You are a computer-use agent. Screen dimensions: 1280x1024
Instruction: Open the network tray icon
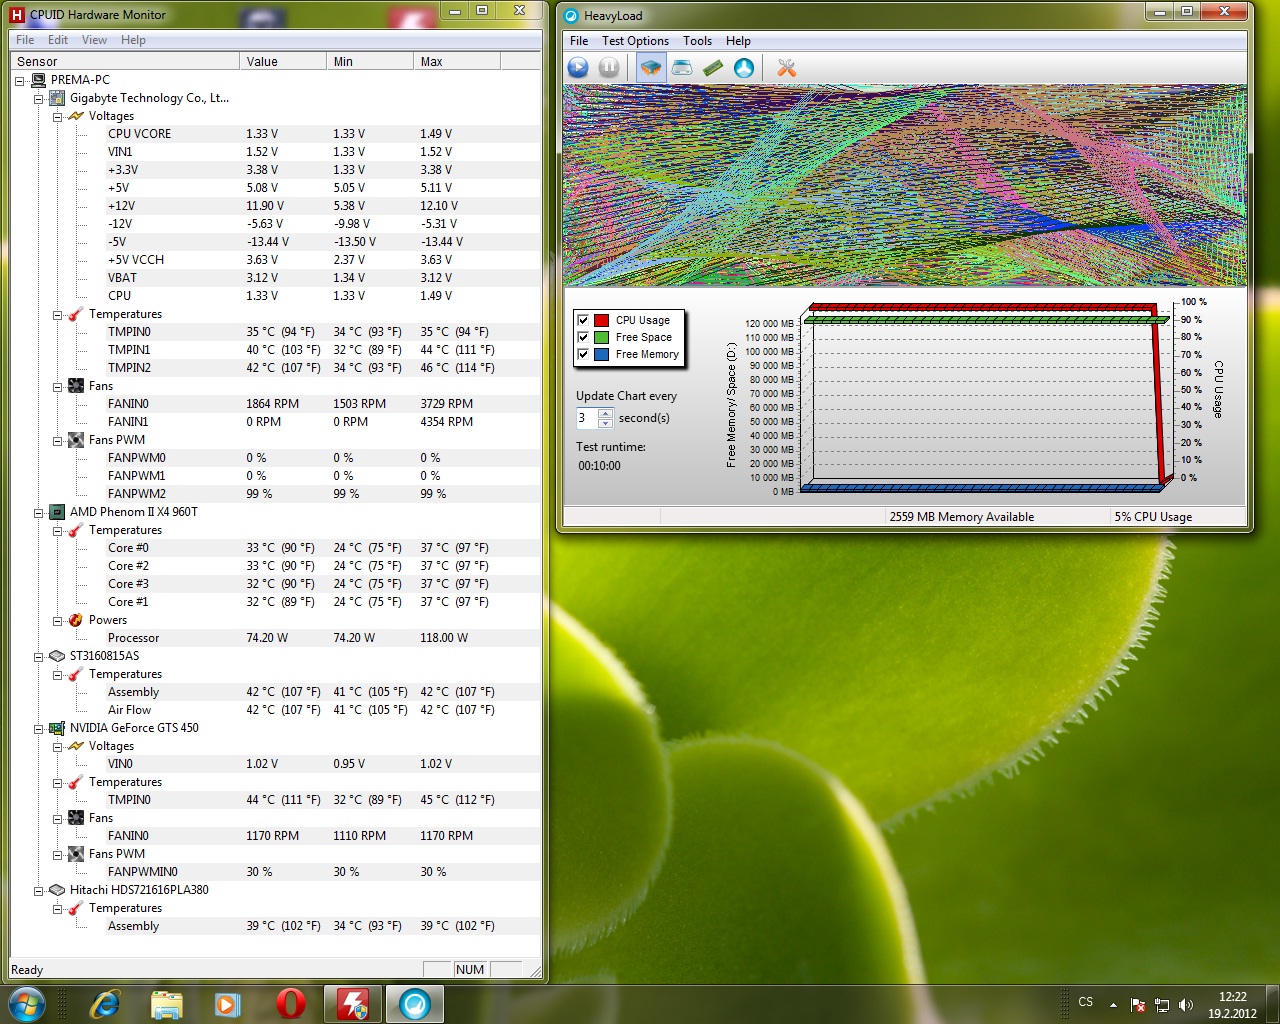pyautogui.click(x=1162, y=1005)
